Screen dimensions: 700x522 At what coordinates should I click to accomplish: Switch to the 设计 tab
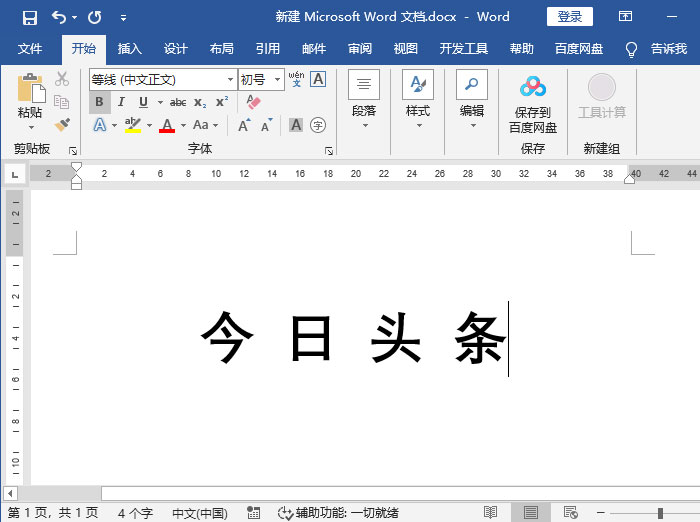(175, 49)
